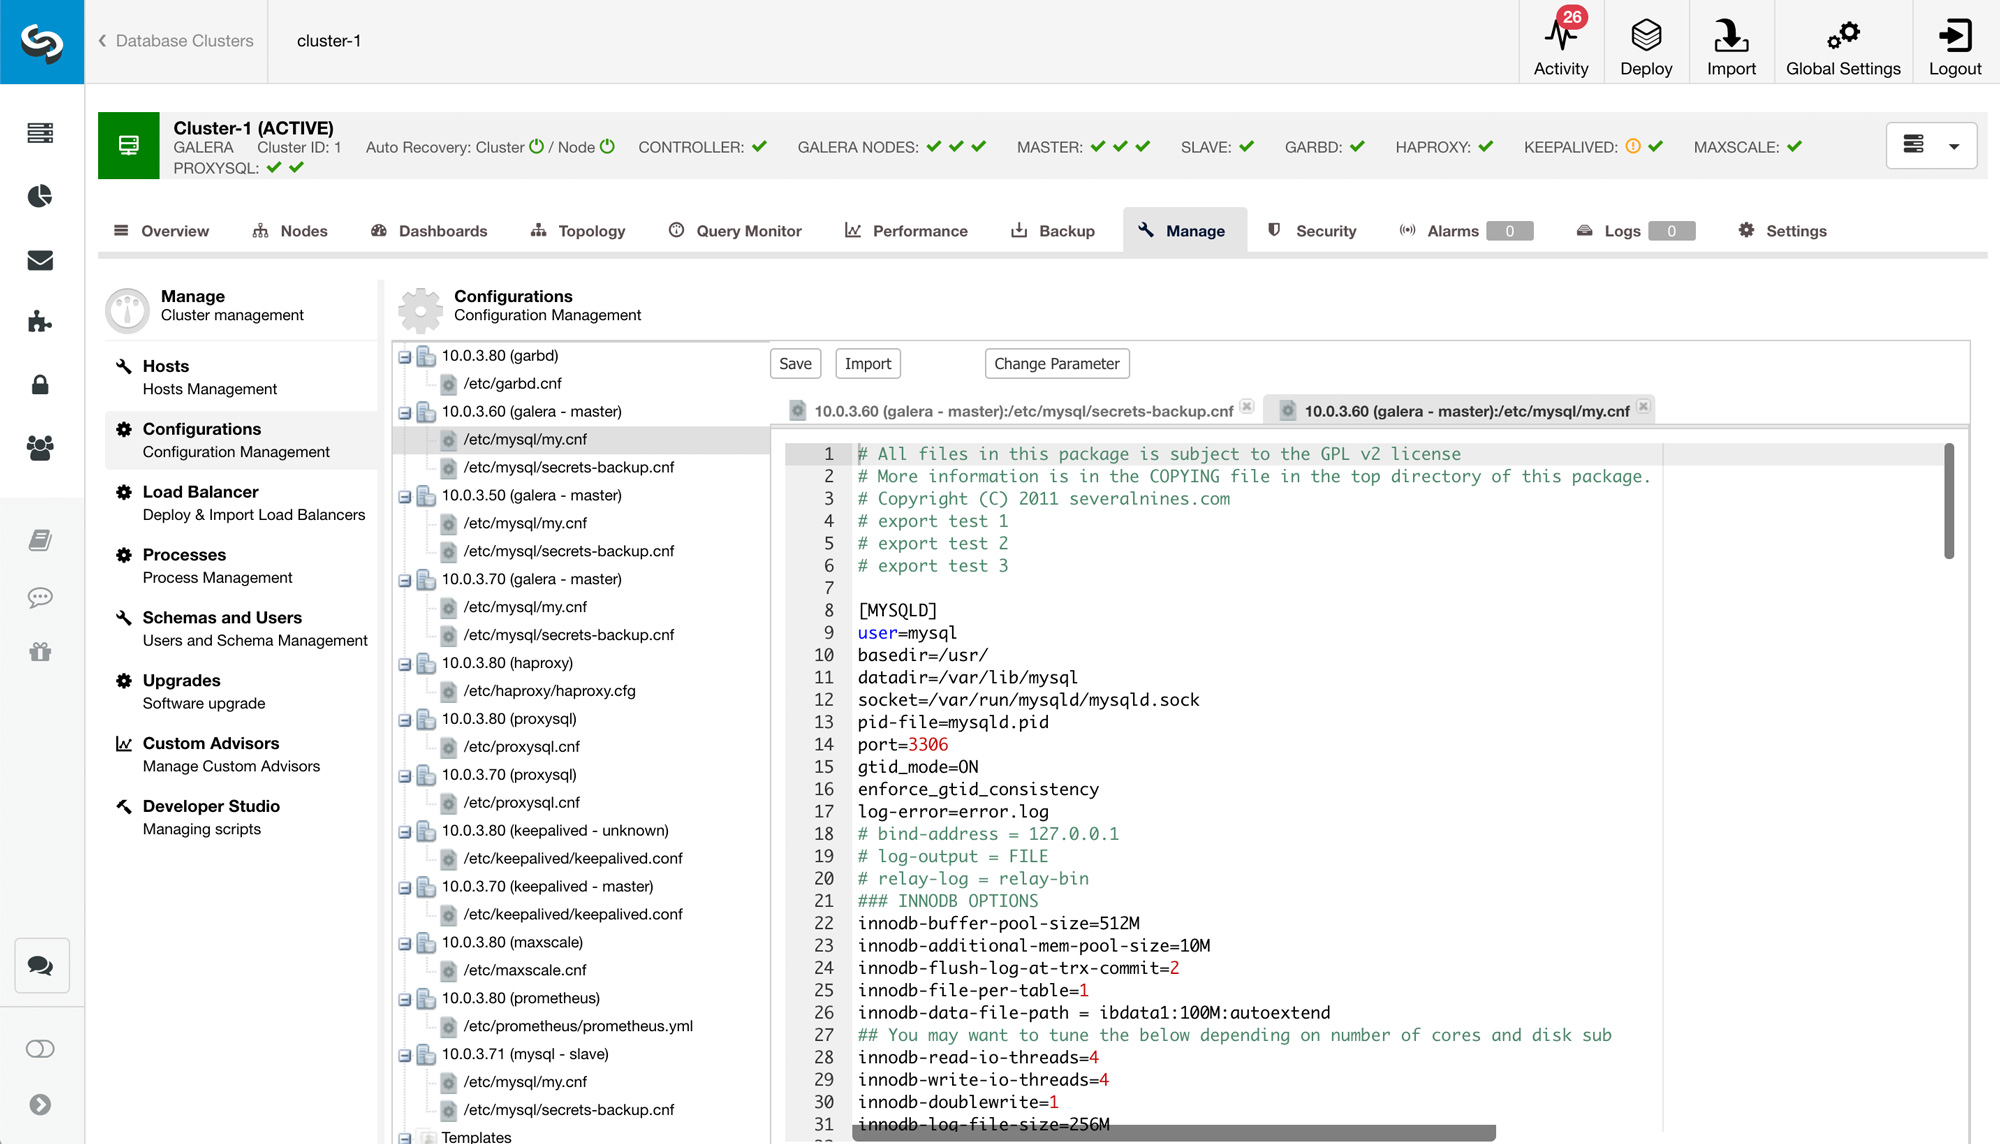This screenshot has width=2000, height=1144.
Task: Click envelope icon in left sidebar
Action: (40, 260)
